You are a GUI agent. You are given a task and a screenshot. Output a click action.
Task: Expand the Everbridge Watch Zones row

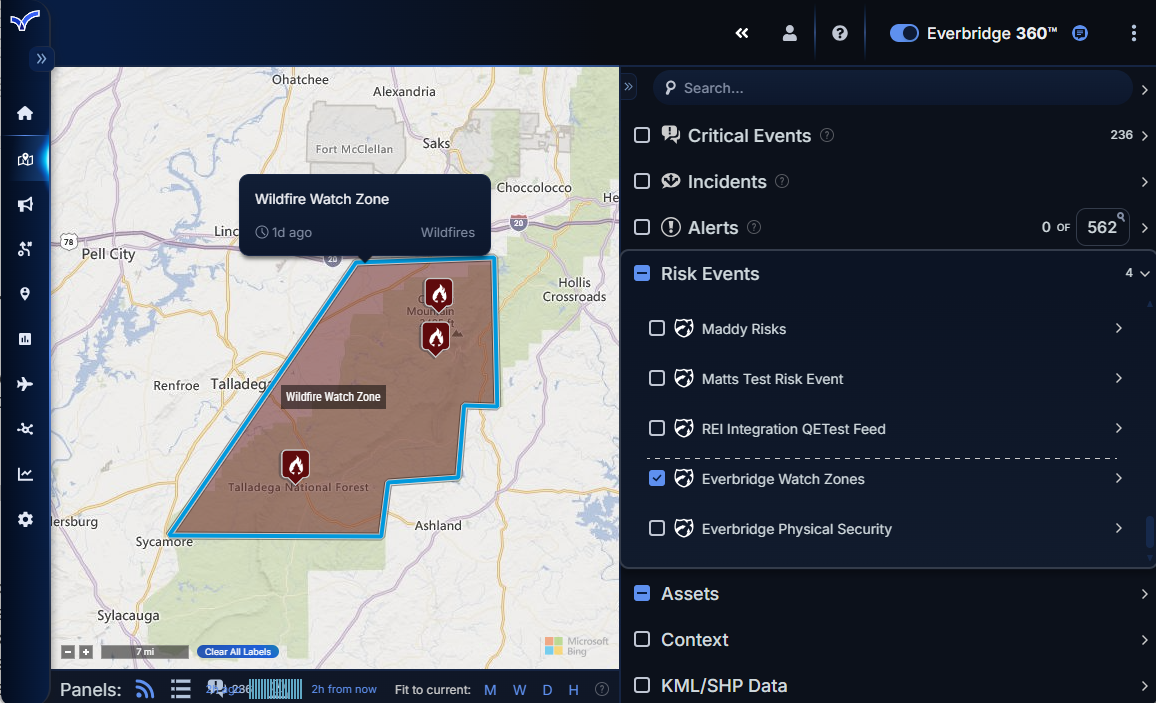(x=1118, y=478)
